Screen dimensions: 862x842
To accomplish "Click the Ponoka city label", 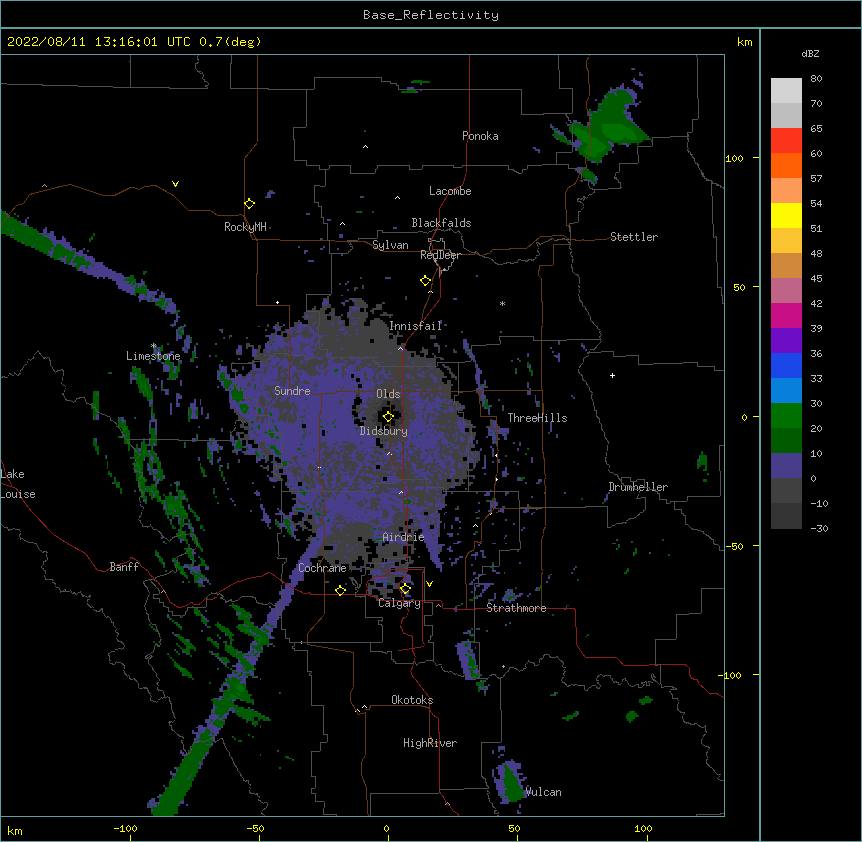I will click(480, 136).
